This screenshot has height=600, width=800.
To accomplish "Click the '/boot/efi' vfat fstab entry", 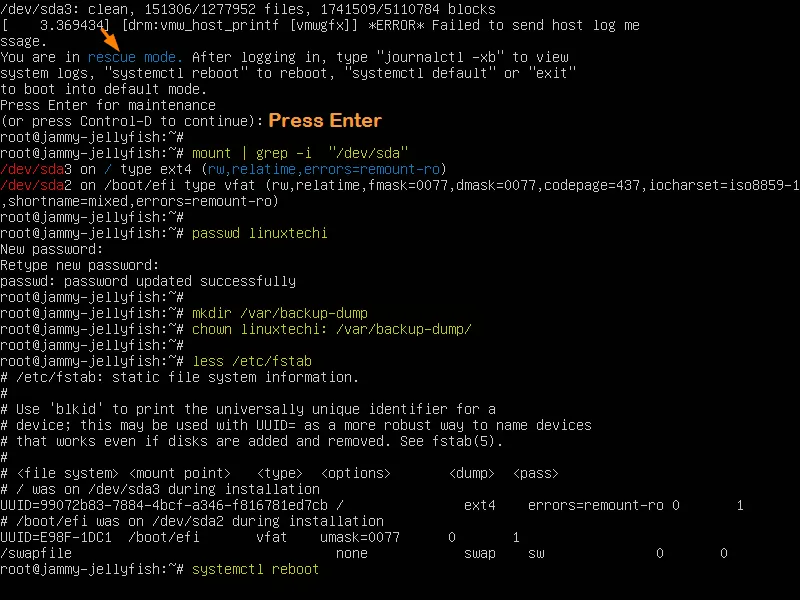I will click(x=160, y=537).
